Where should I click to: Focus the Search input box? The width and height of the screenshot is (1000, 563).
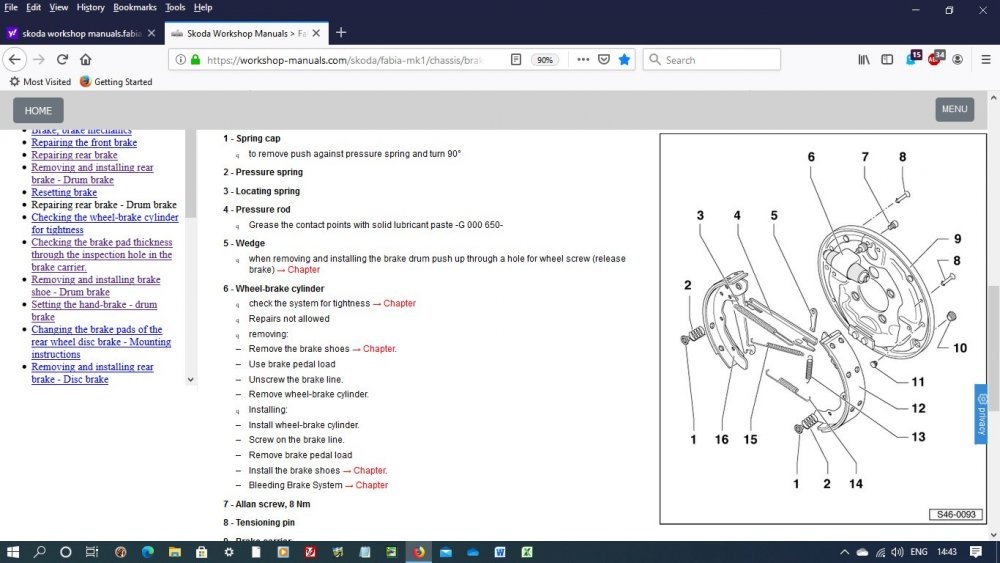pos(712,60)
